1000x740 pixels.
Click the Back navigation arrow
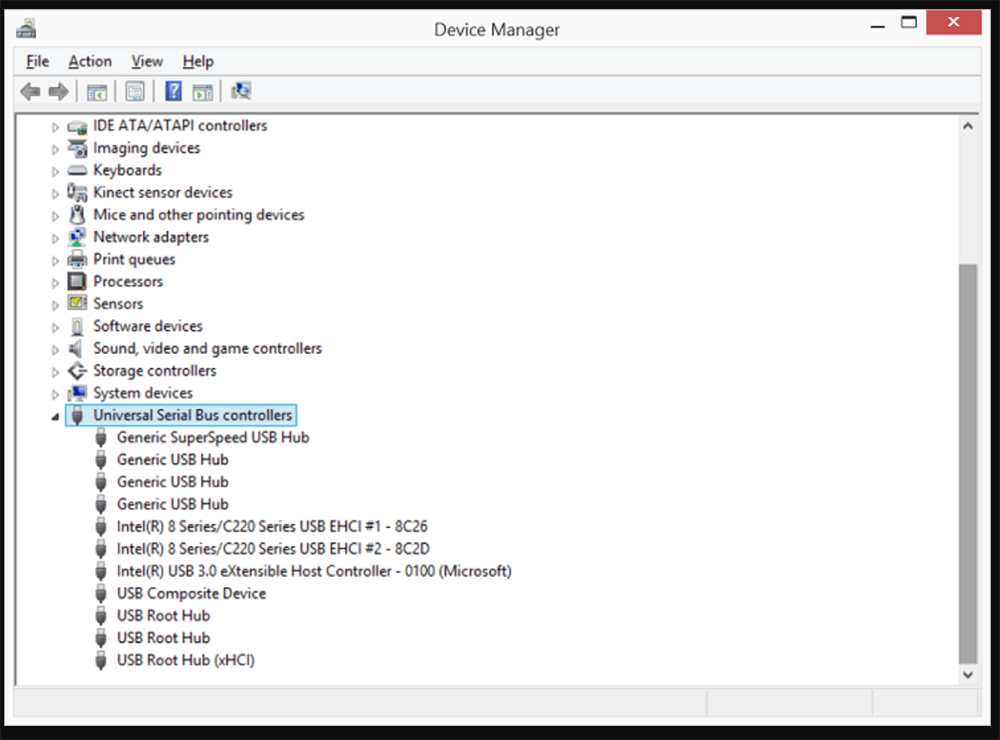[x=29, y=91]
